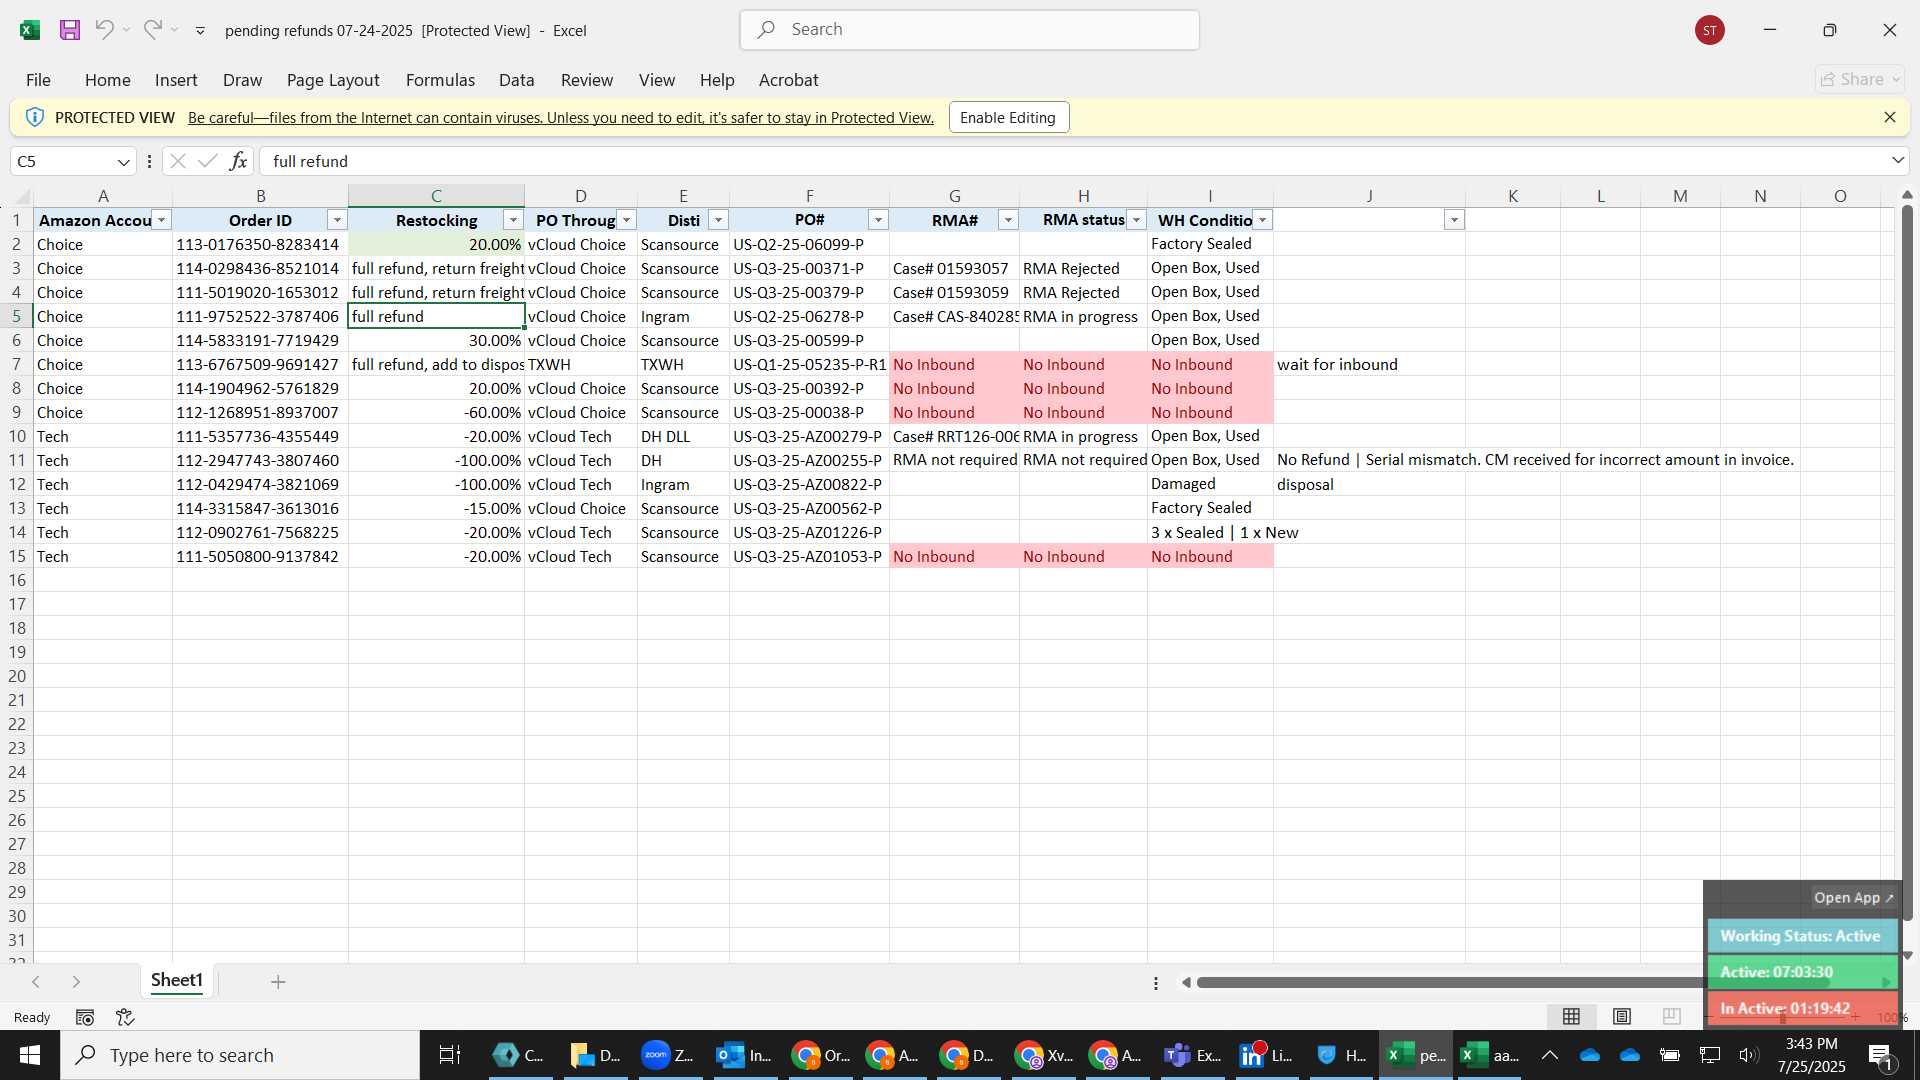Open RMA# column filter dropdown
1920x1080 pixels.
1008,220
